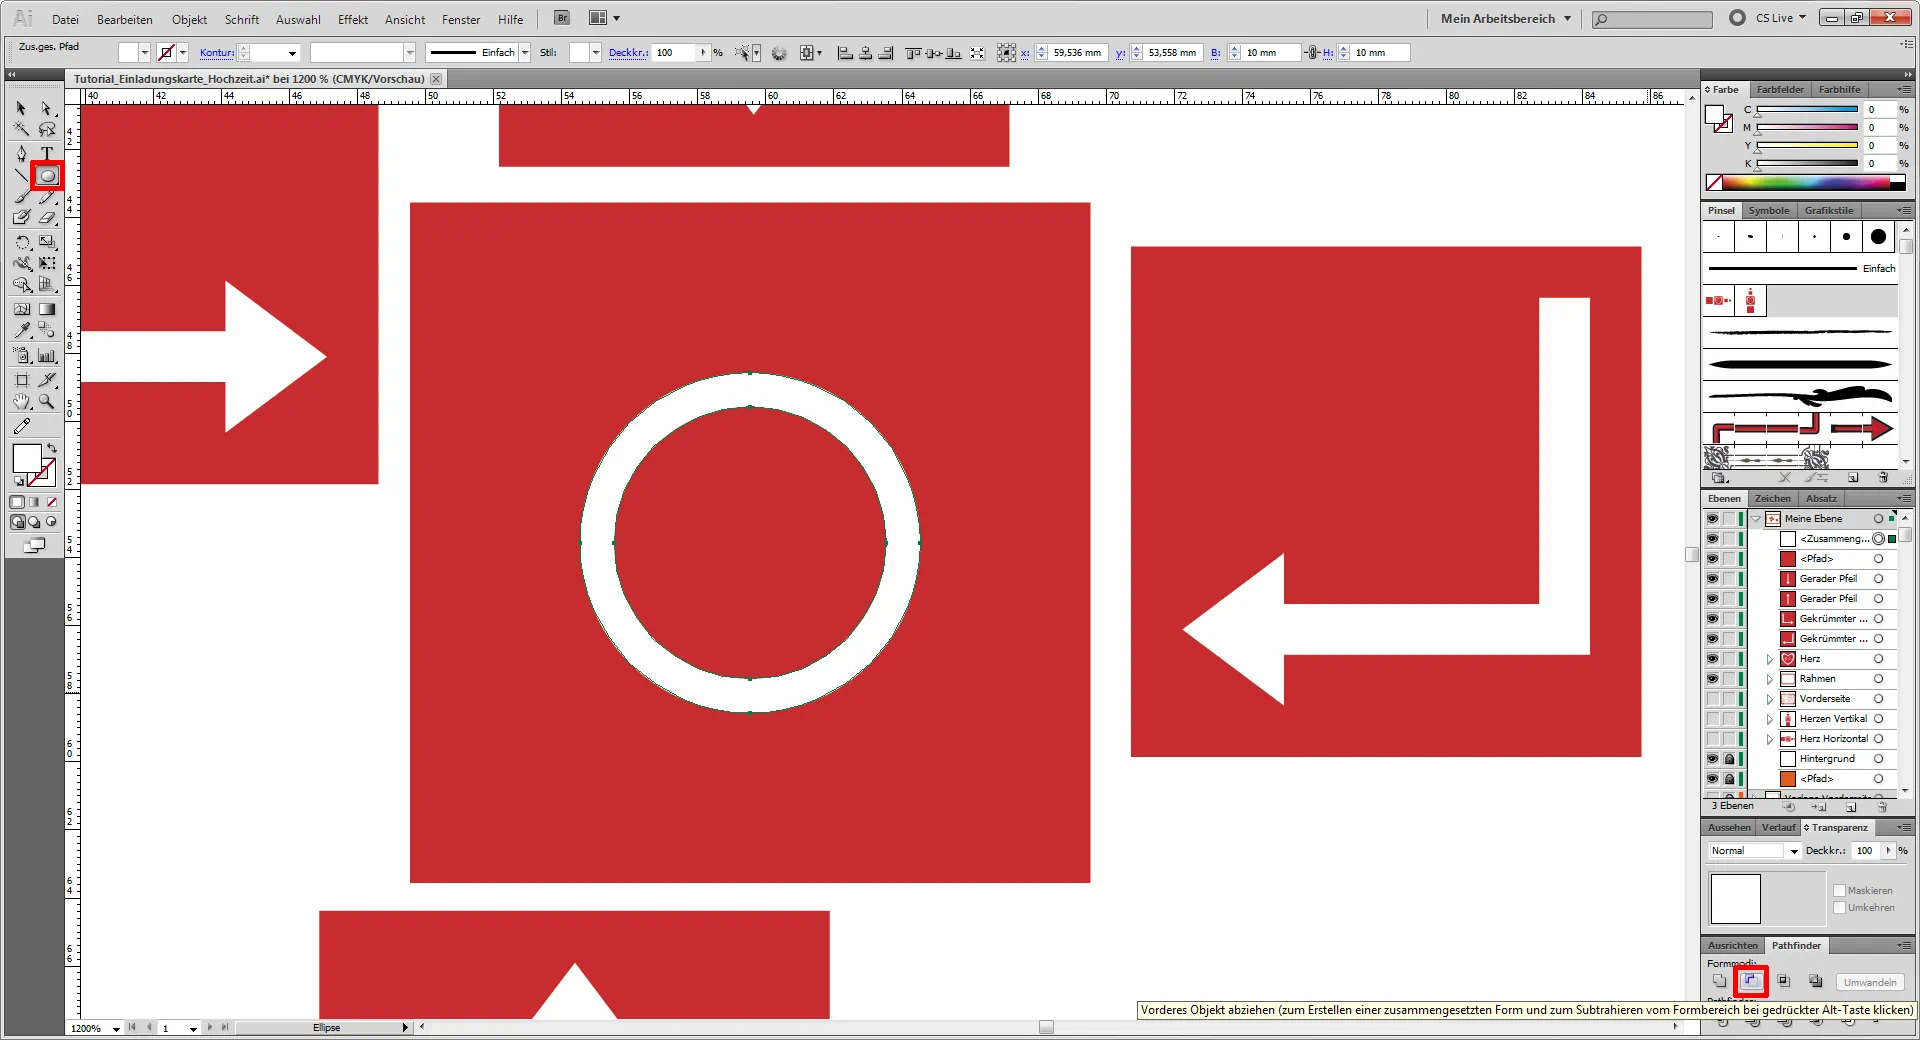1920x1040 pixels.
Task: Hide the Herz layer via eye icon
Action: [1712, 659]
